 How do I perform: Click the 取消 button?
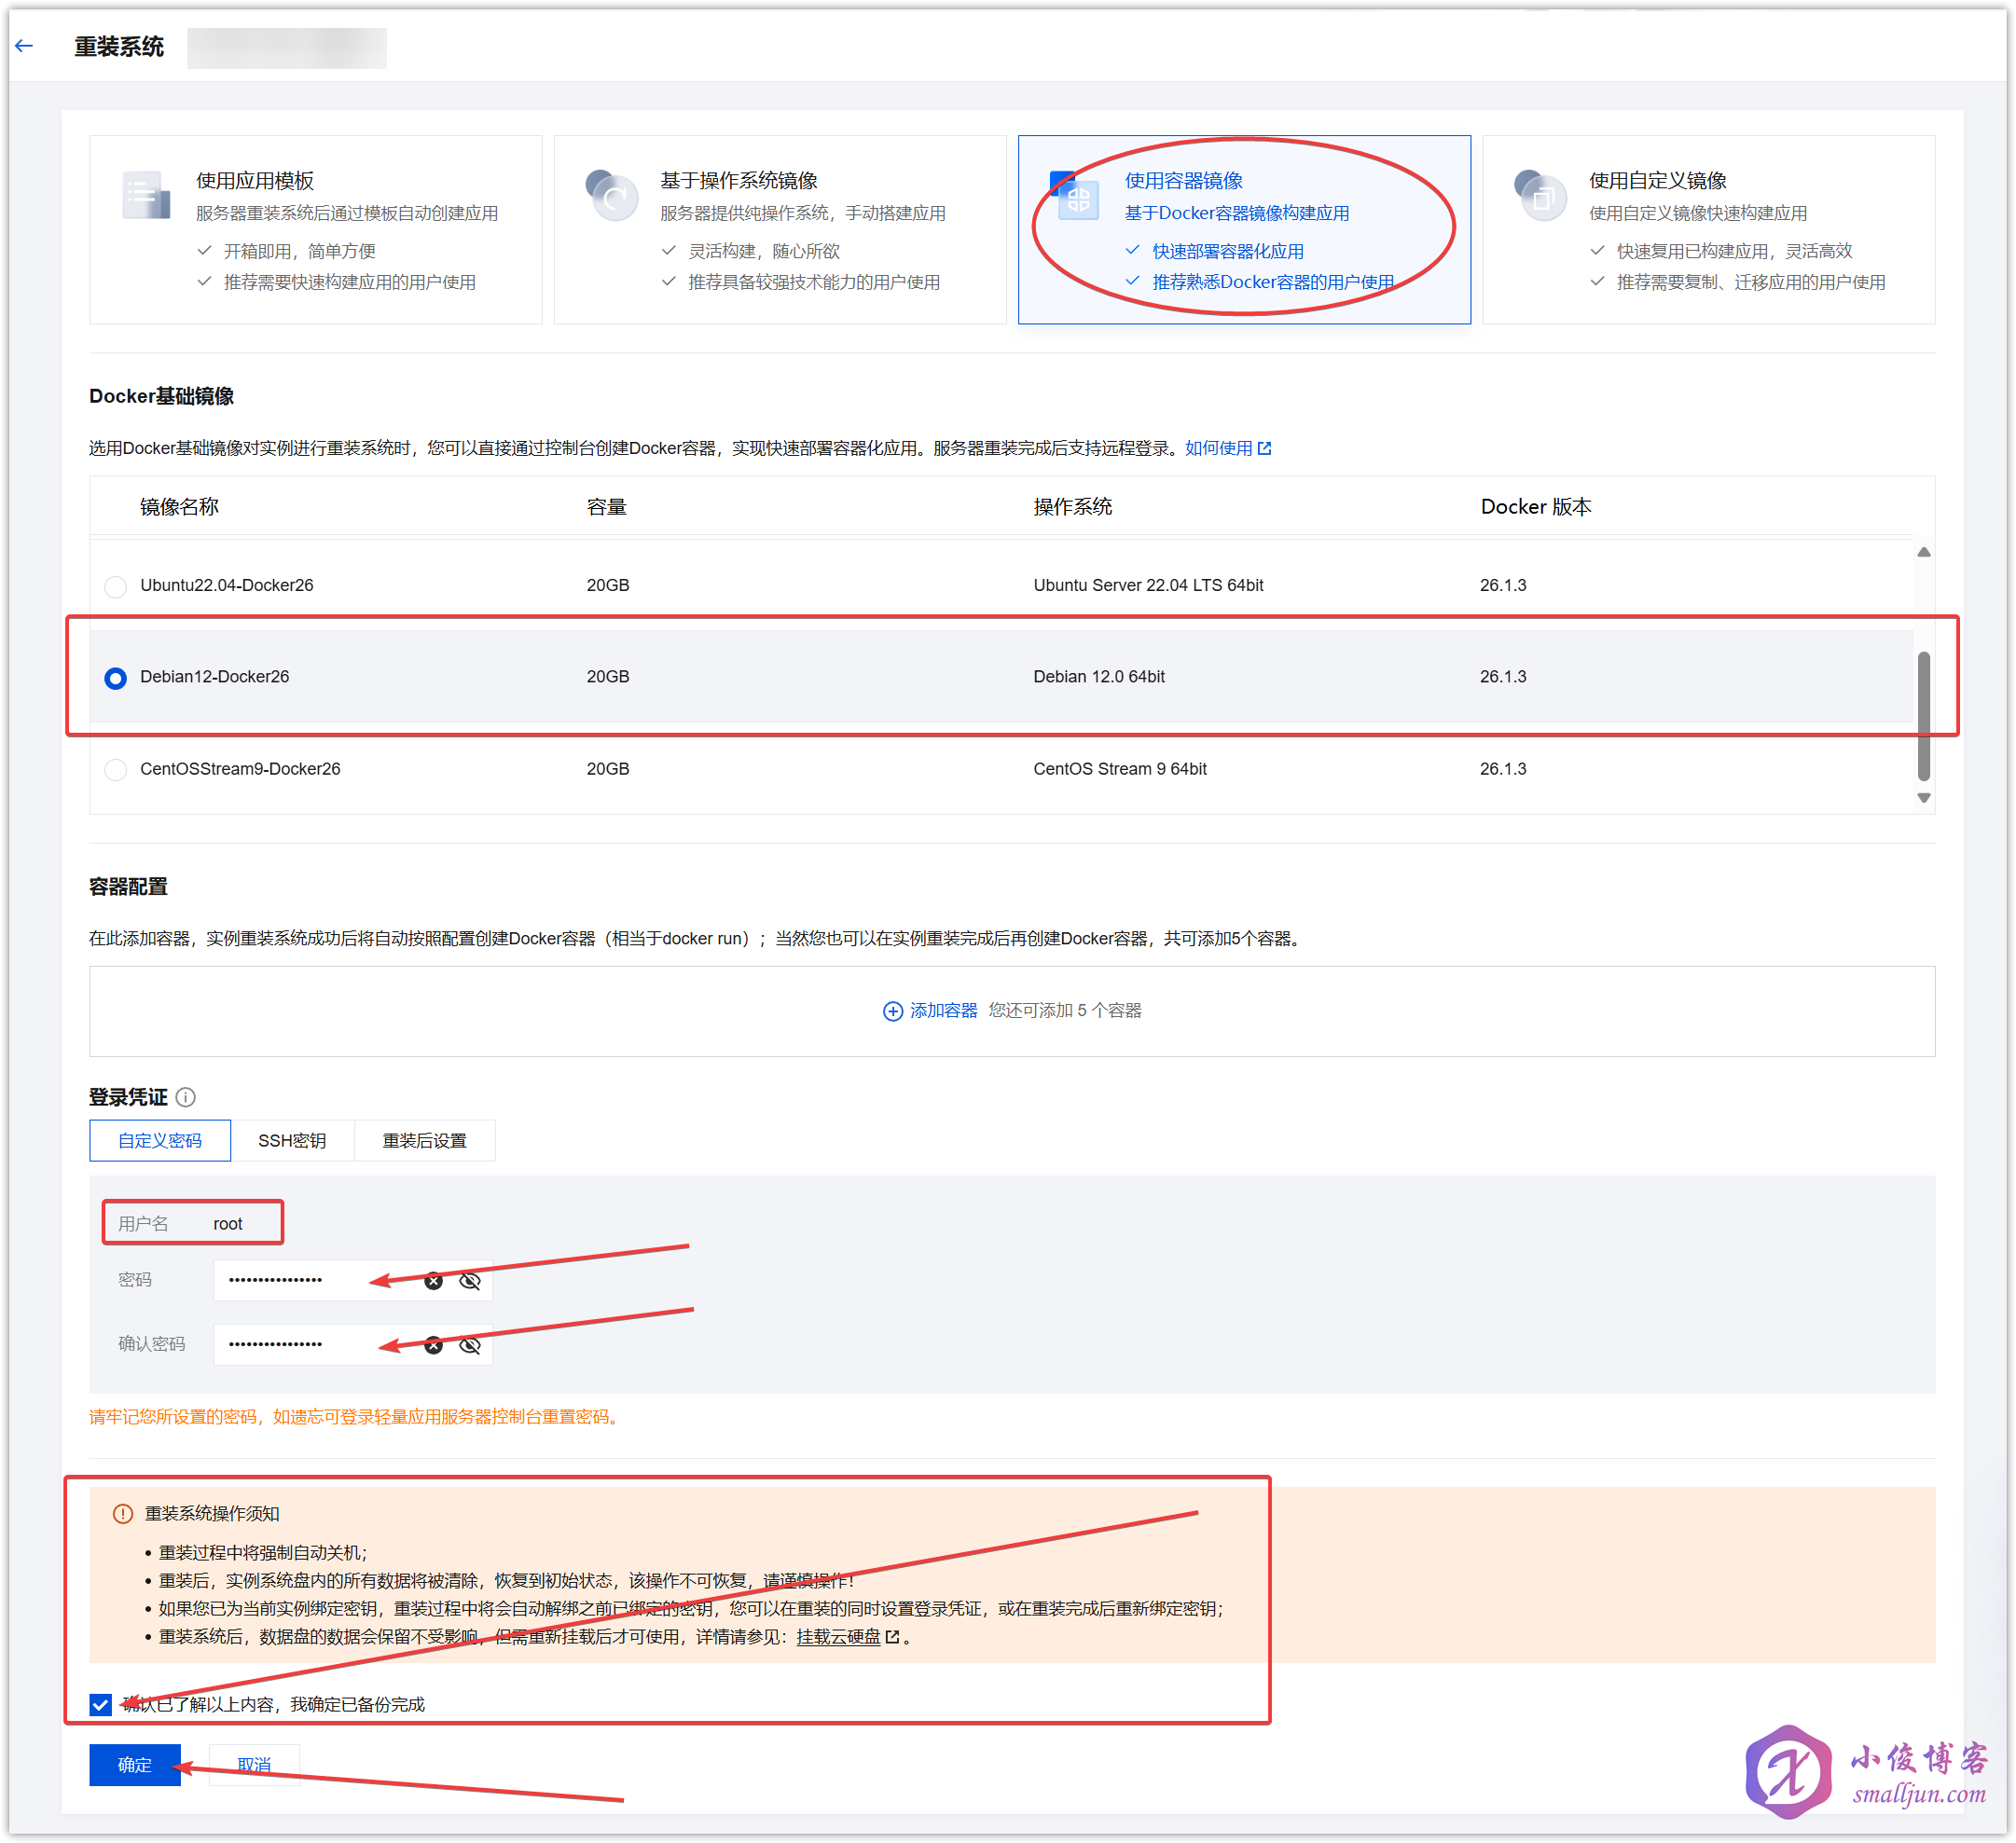(254, 1764)
